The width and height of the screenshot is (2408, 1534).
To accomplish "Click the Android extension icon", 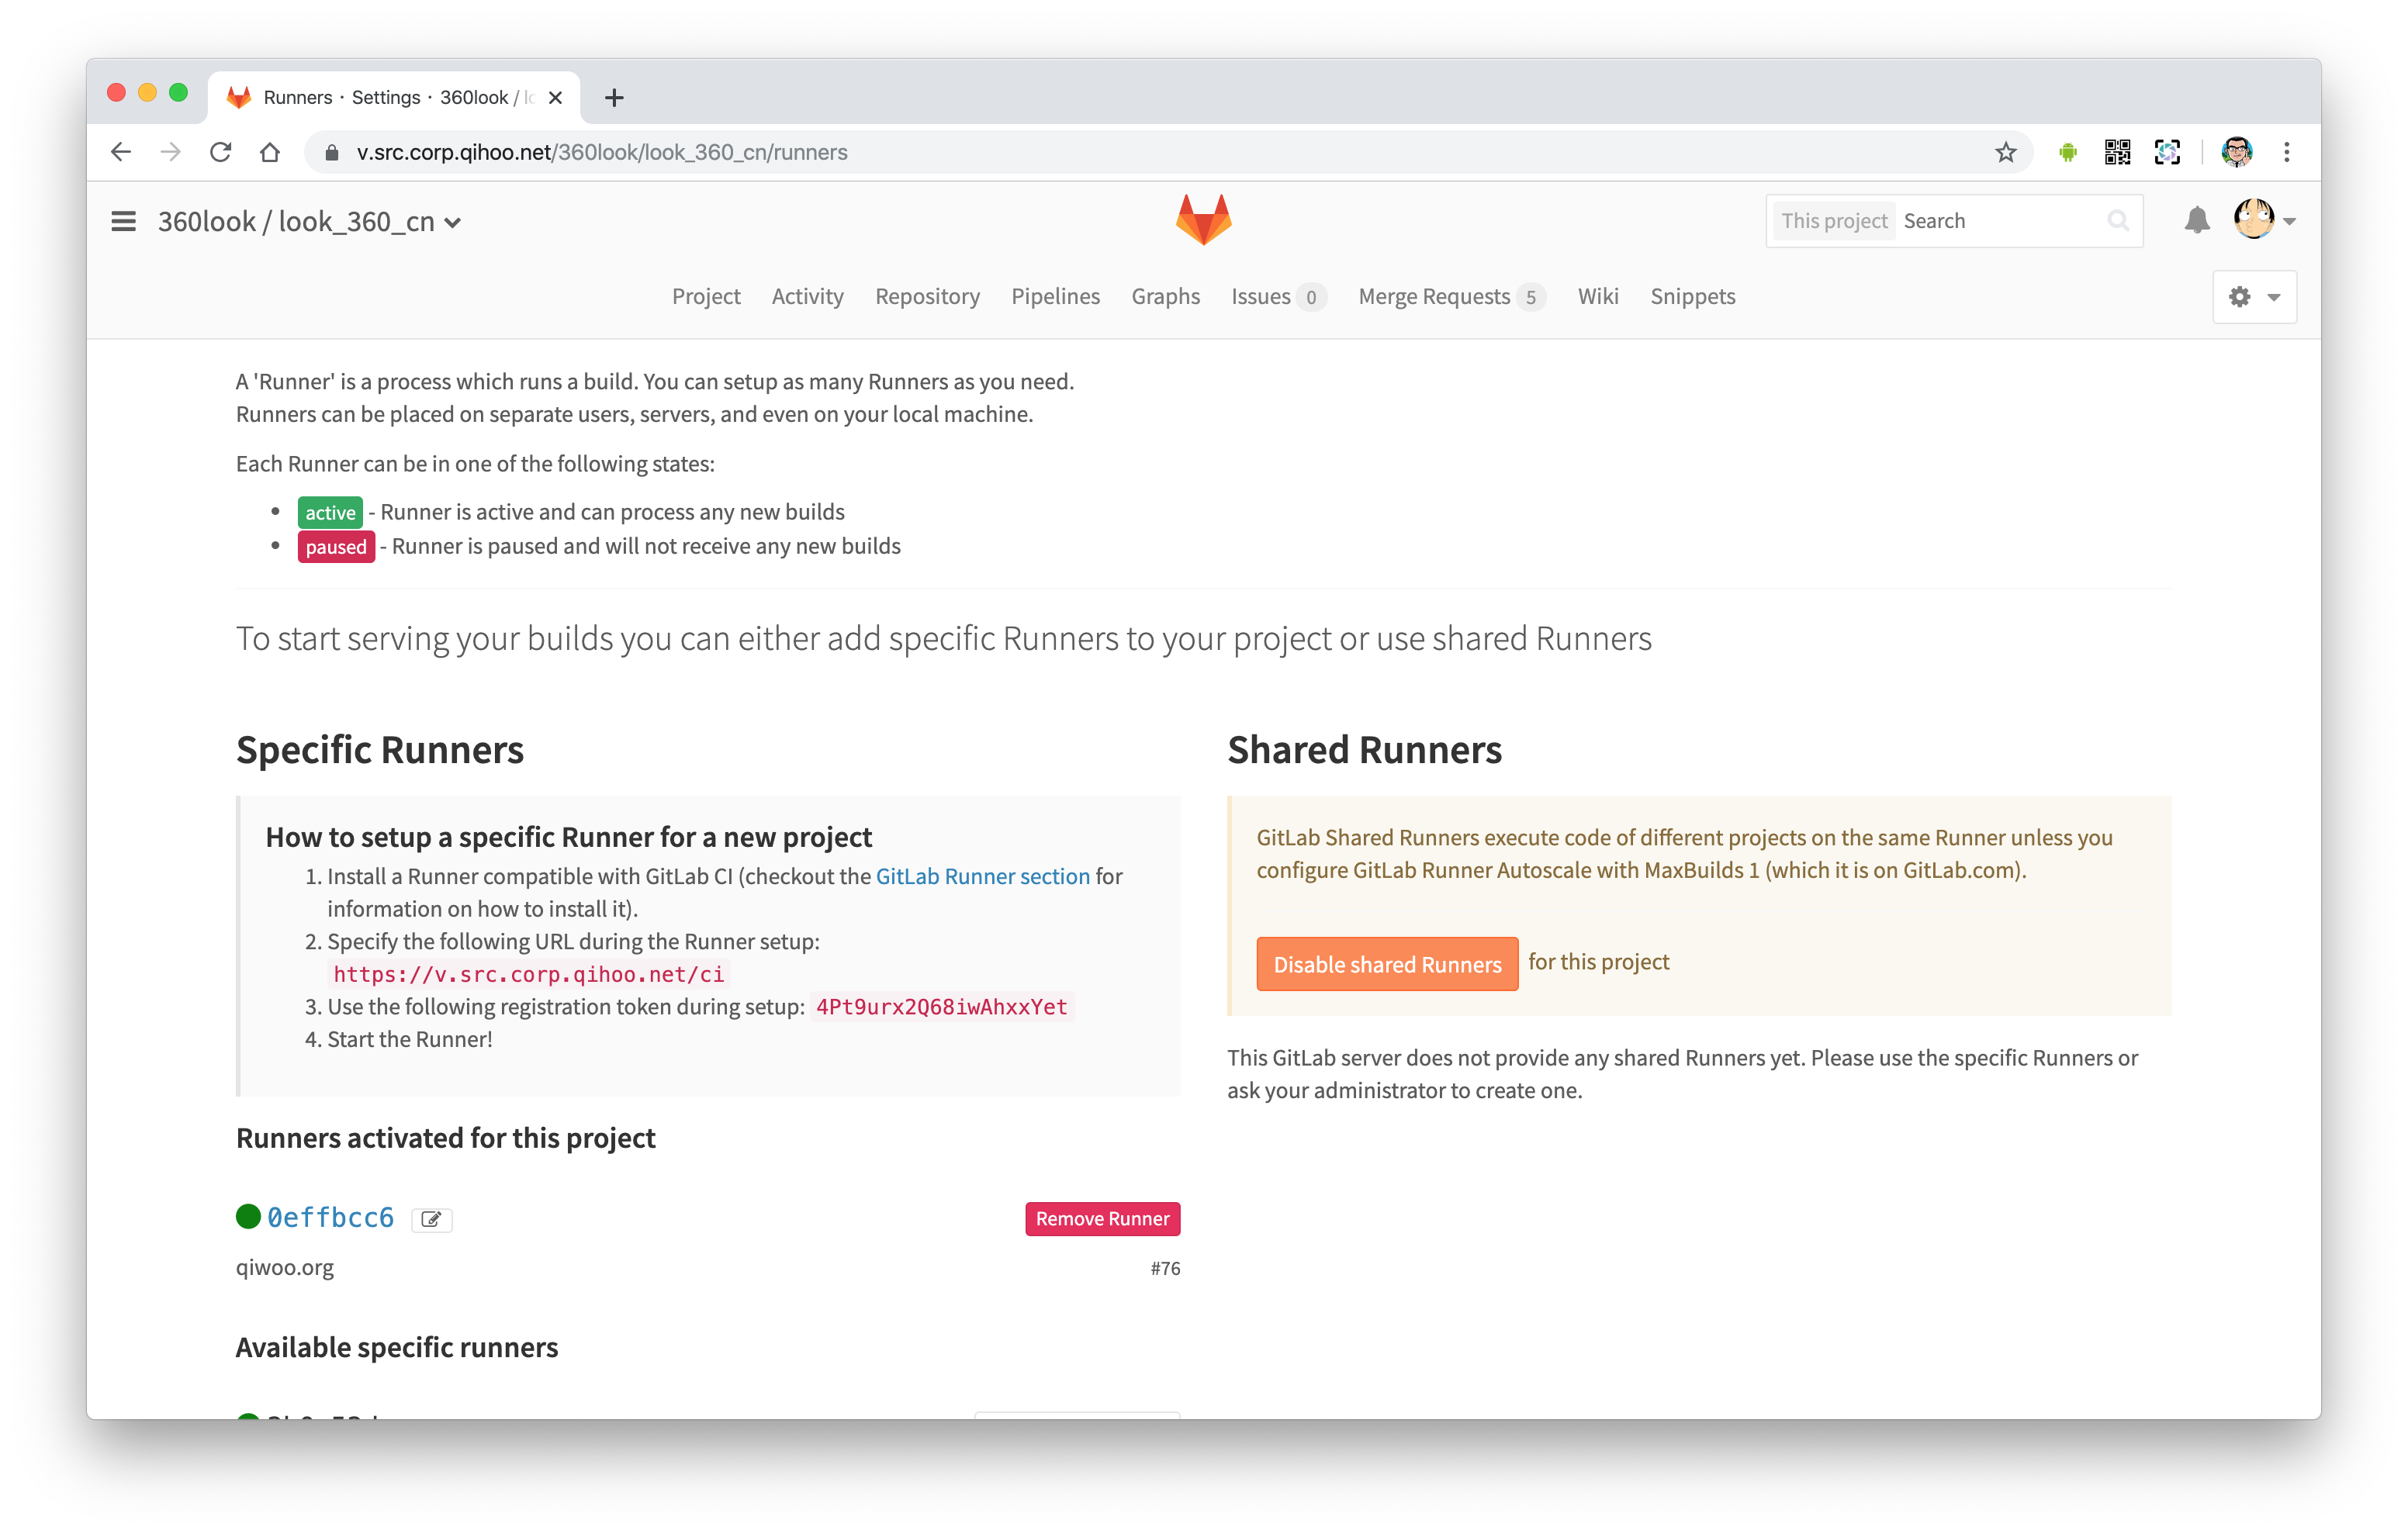I will pos(2068,152).
